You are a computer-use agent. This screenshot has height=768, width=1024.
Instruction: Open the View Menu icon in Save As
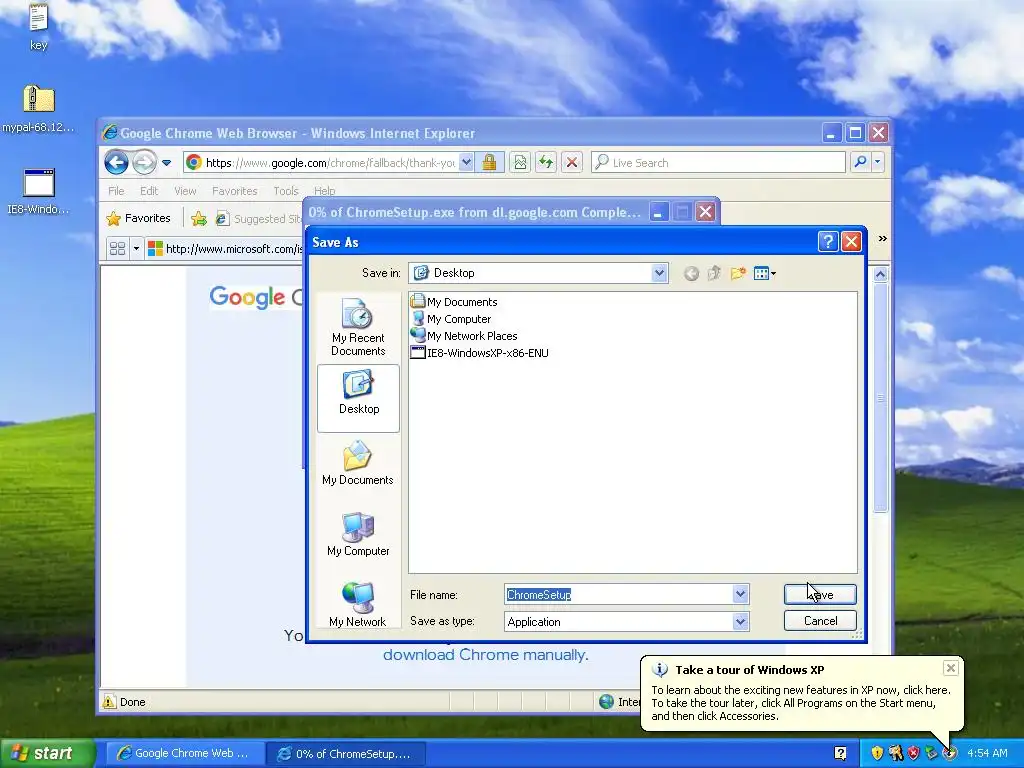[x=764, y=273]
